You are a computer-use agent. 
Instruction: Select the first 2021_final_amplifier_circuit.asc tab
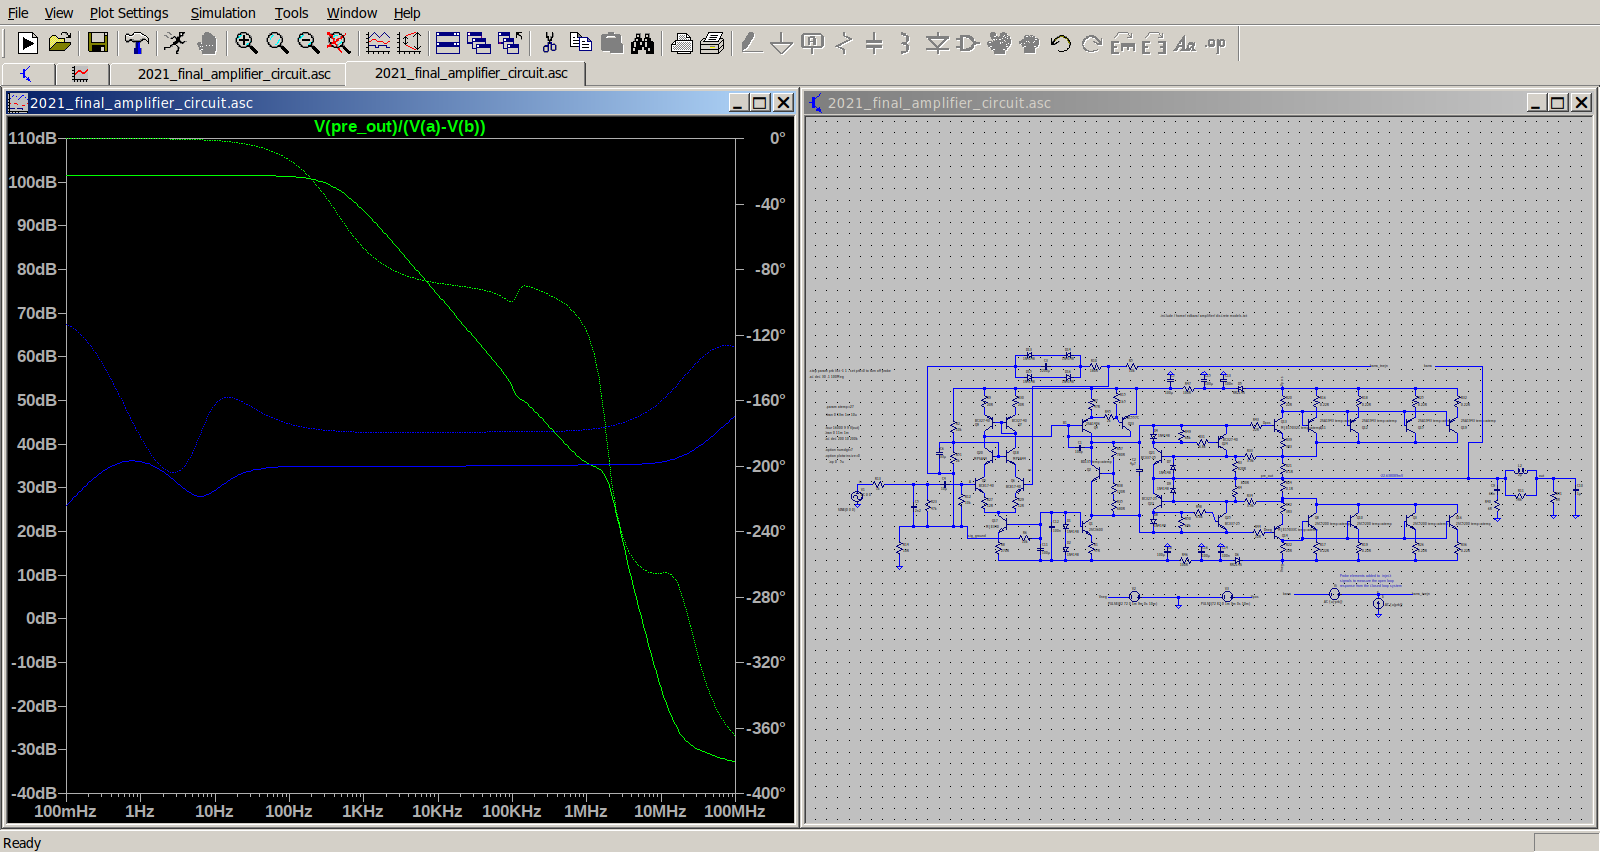point(234,74)
